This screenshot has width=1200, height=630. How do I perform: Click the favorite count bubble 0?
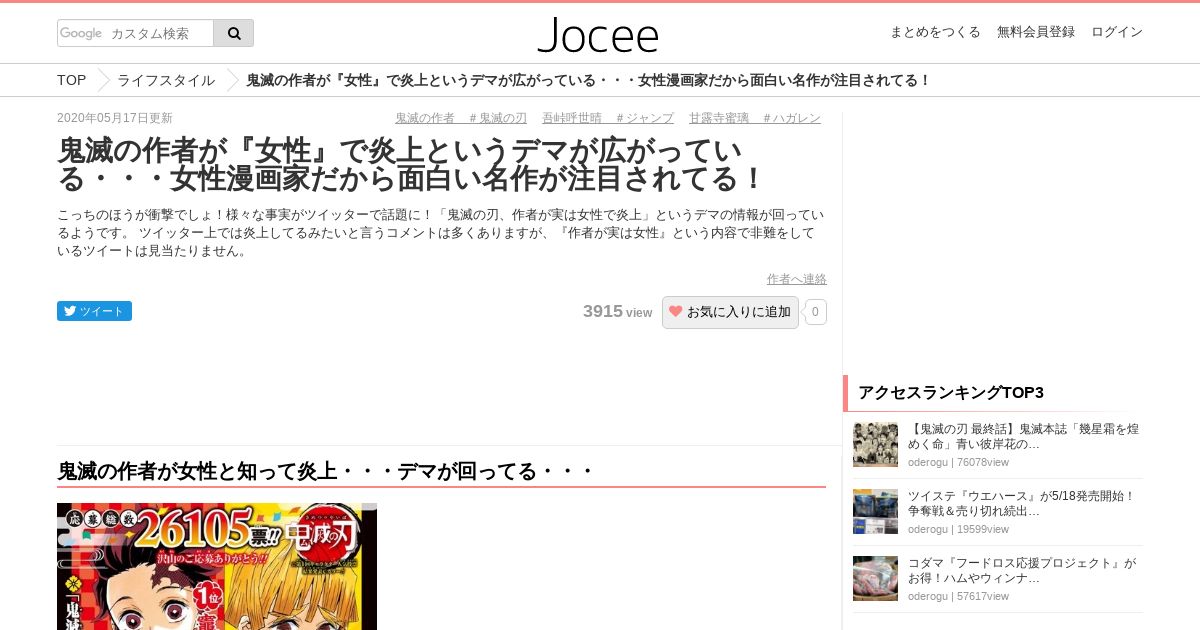pos(815,312)
